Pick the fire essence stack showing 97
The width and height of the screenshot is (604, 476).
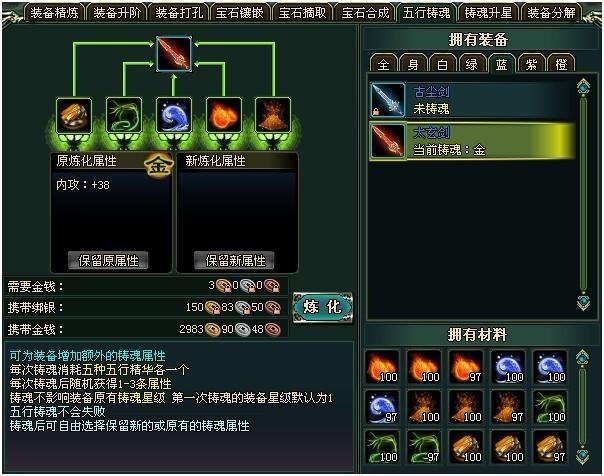(466, 367)
